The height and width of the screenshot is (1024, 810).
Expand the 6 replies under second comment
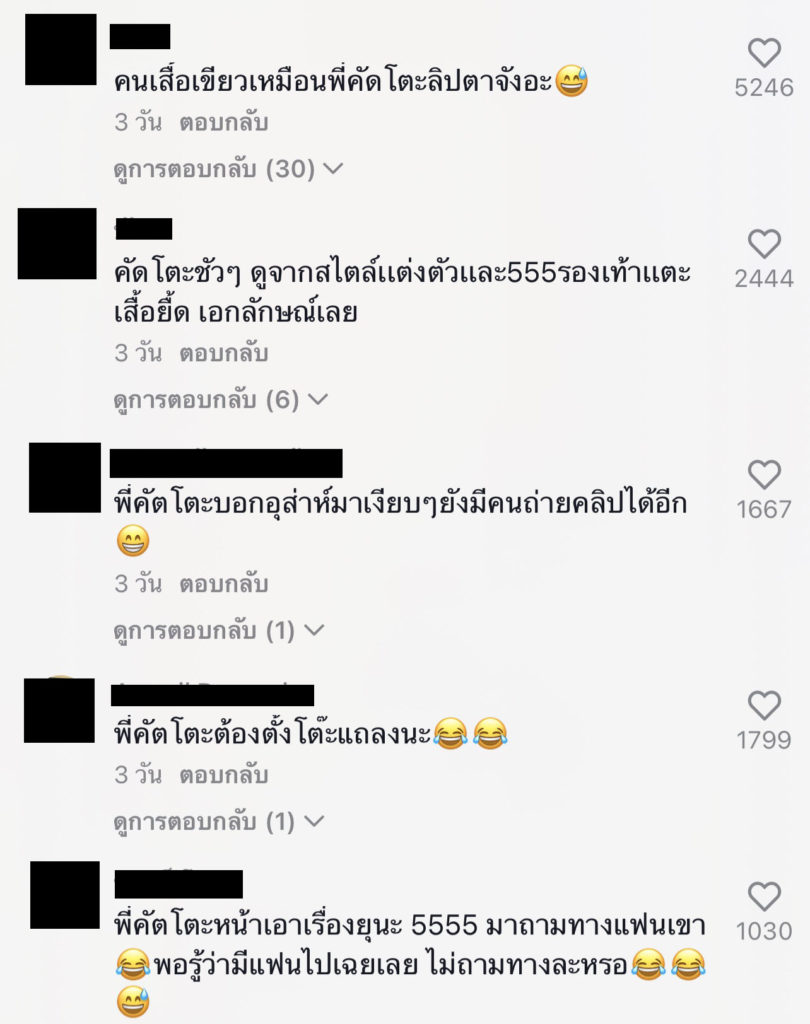click(220, 400)
